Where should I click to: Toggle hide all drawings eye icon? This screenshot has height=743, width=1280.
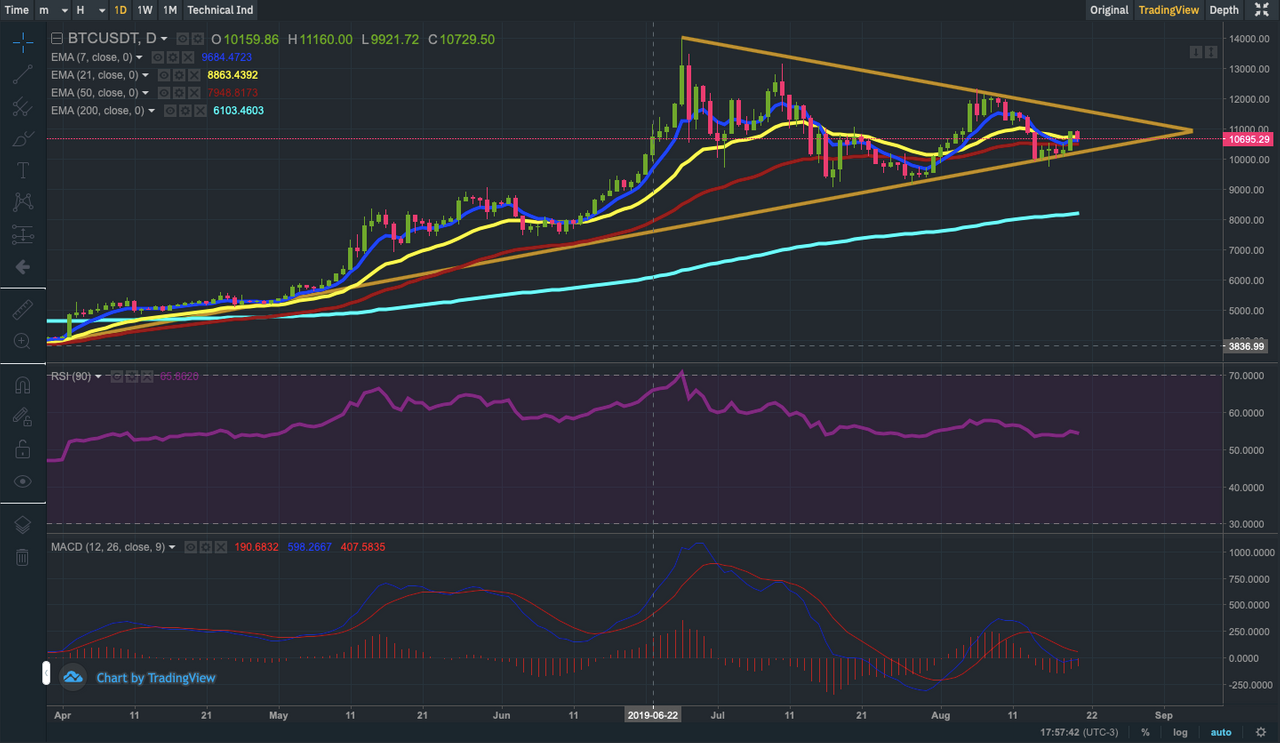tap(22, 481)
